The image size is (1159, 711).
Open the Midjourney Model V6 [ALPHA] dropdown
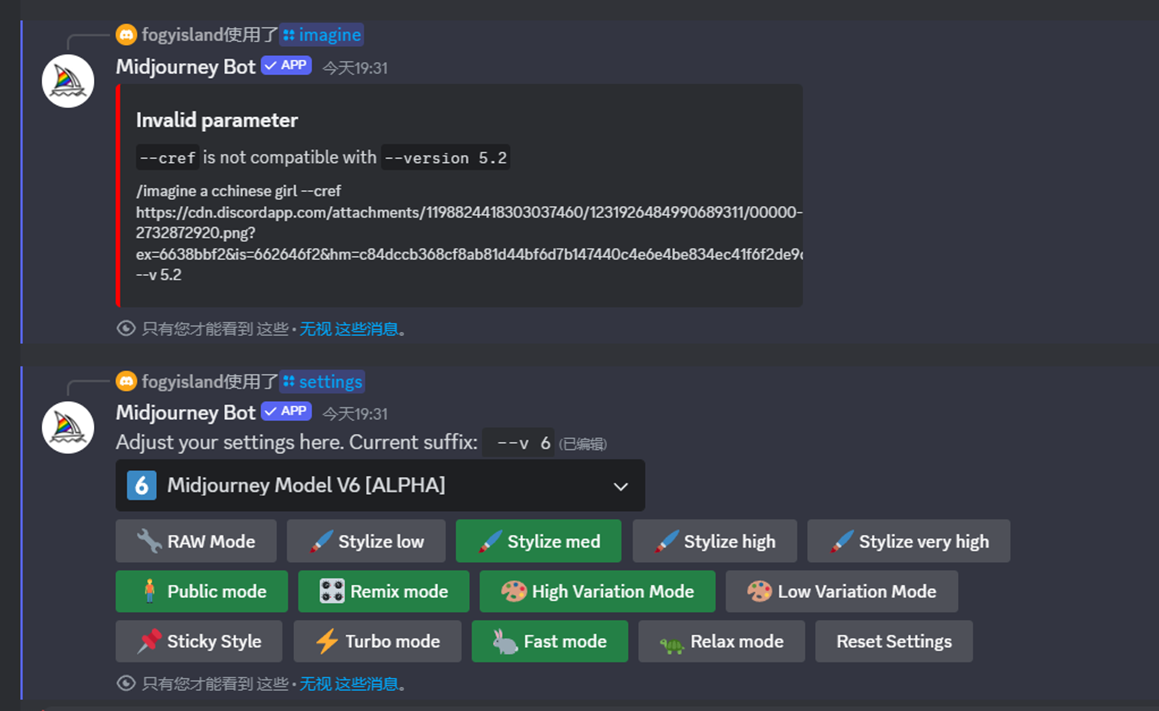click(381, 486)
